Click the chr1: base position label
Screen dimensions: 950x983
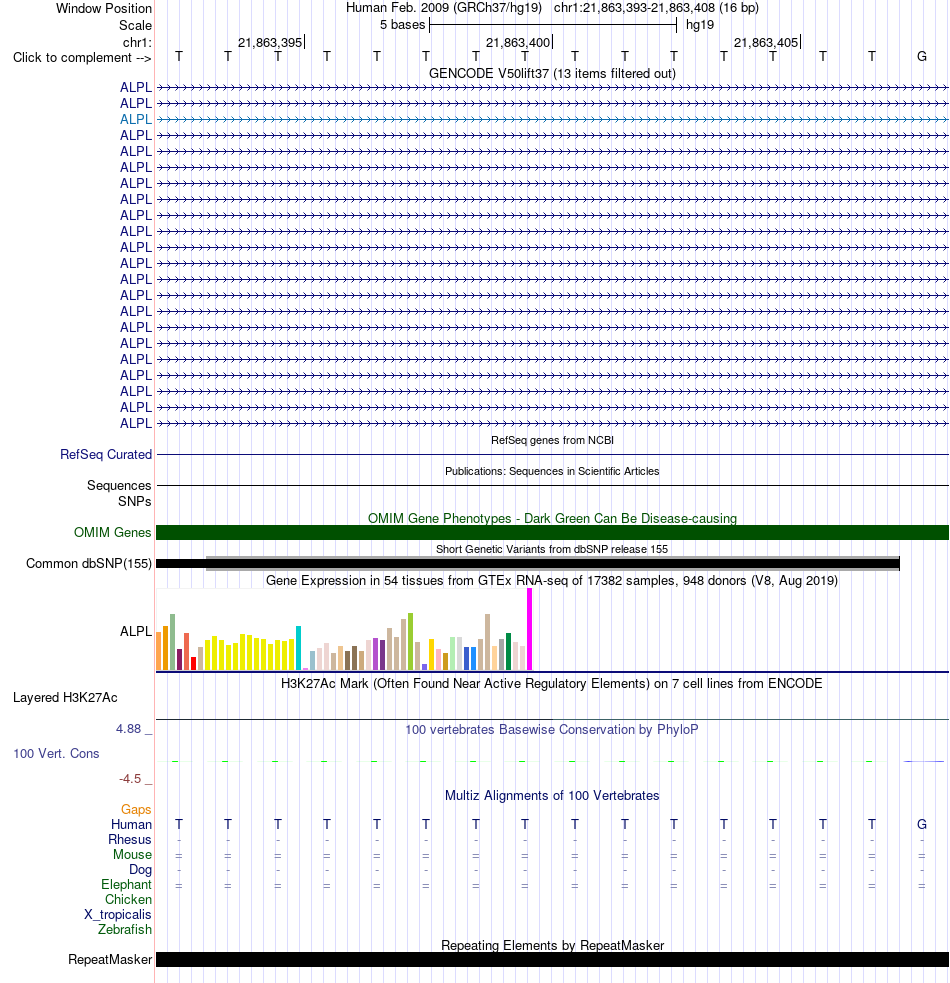point(137,43)
